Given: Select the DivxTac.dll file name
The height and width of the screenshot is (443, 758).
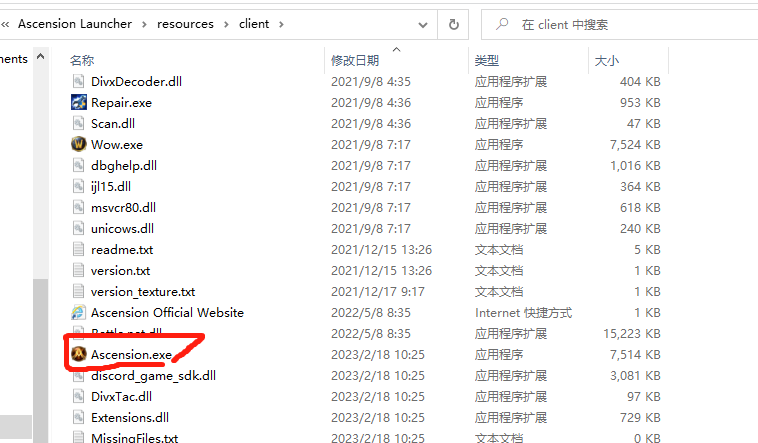Looking at the screenshot, I should (121, 397).
